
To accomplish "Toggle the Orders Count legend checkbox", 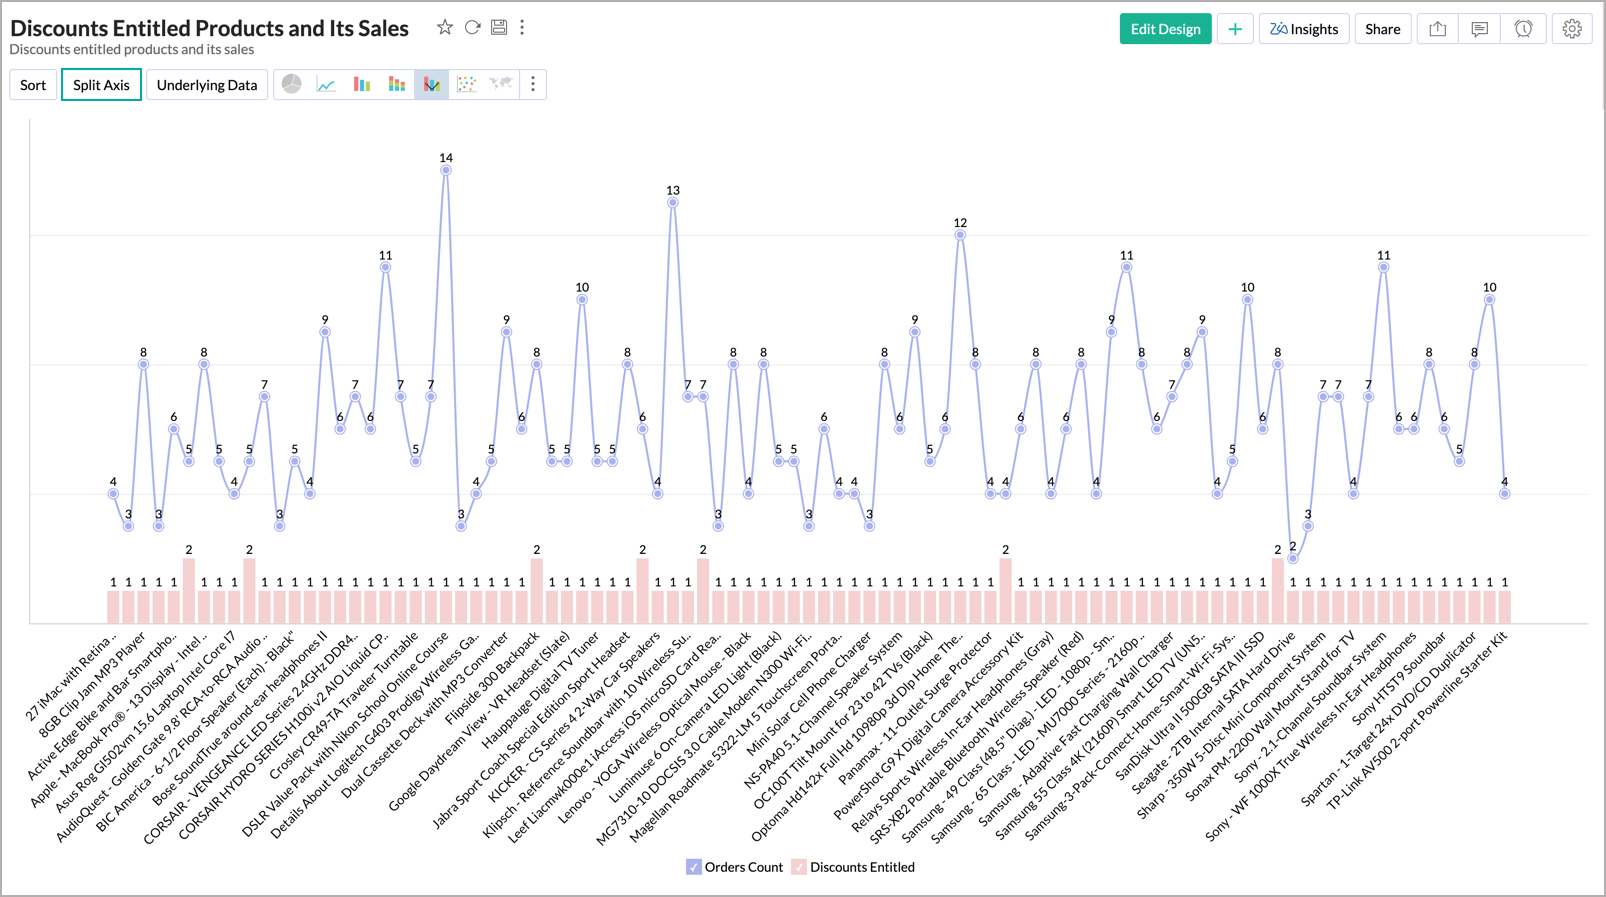I will pyautogui.click(x=693, y=867).
